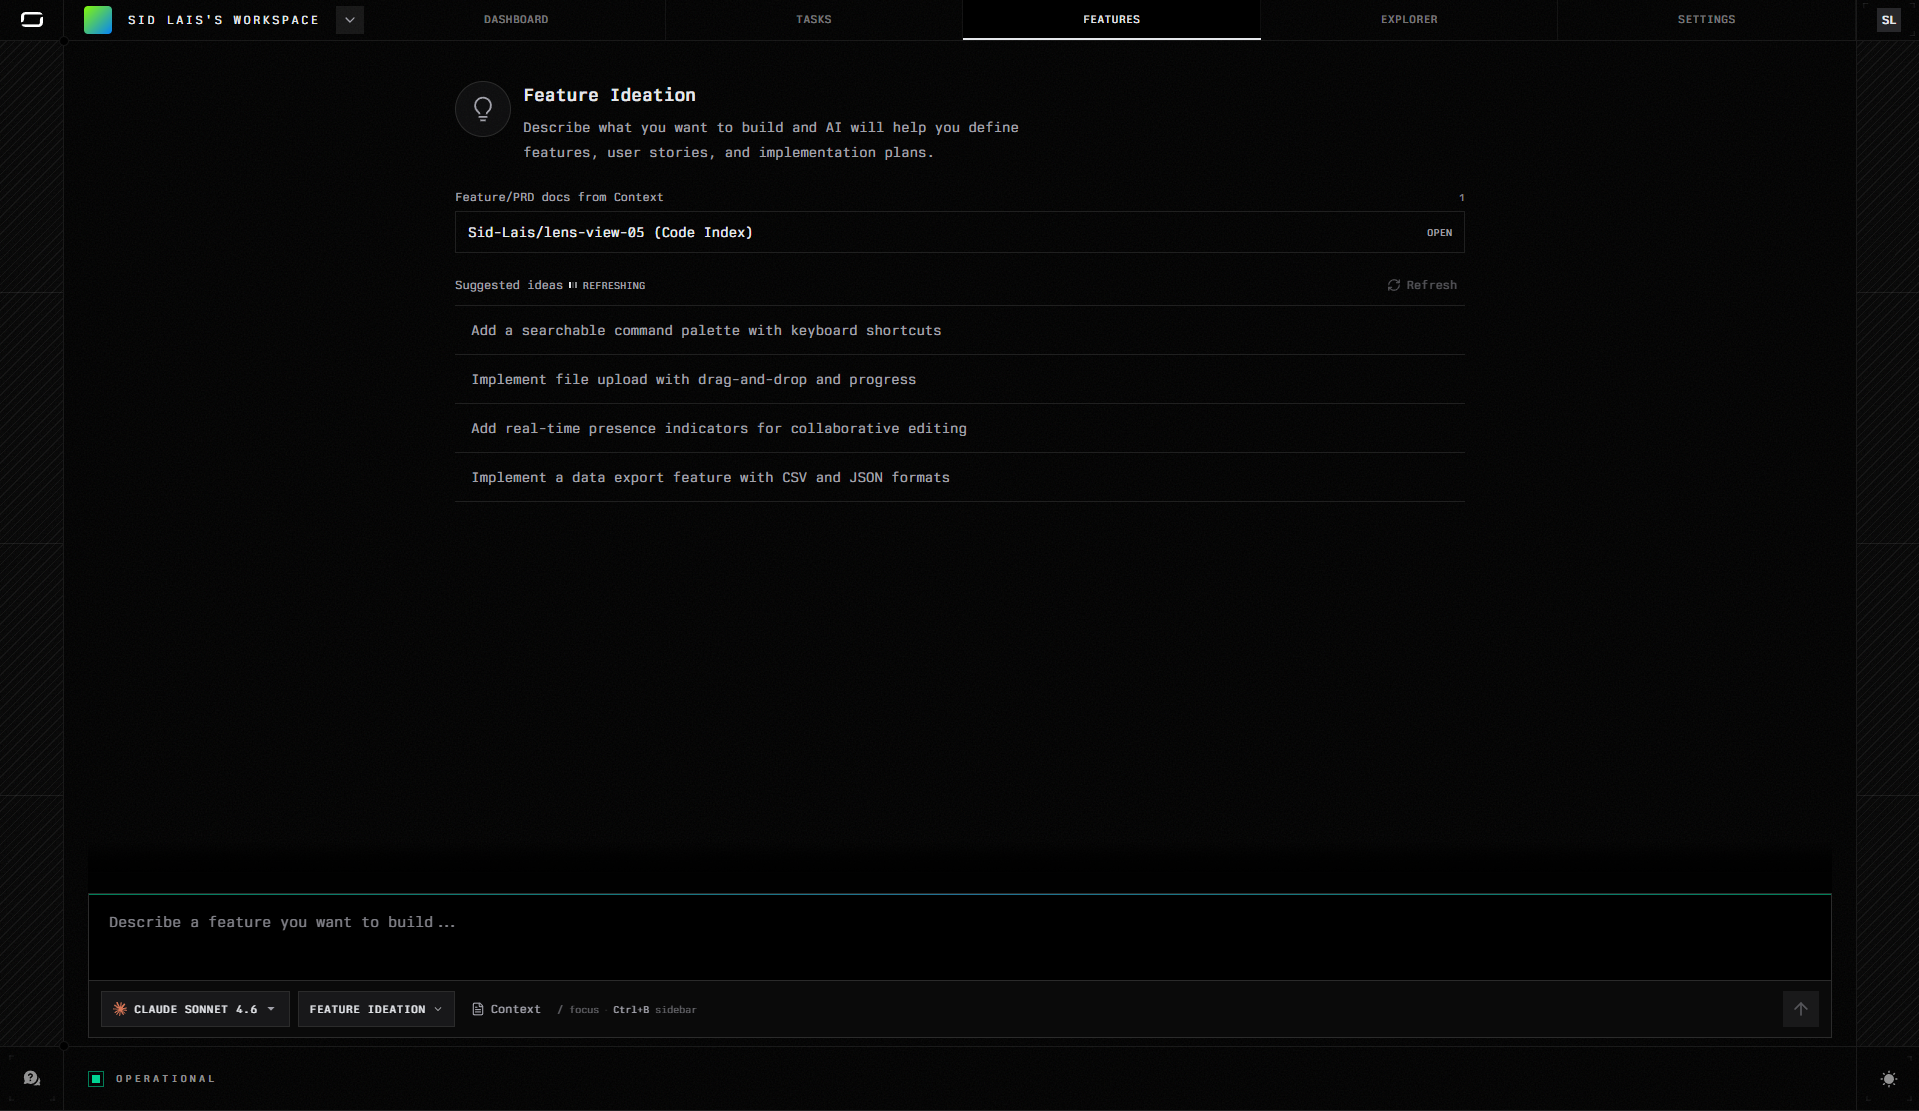Click the green Operational status indicator

tap(96, 1078)
